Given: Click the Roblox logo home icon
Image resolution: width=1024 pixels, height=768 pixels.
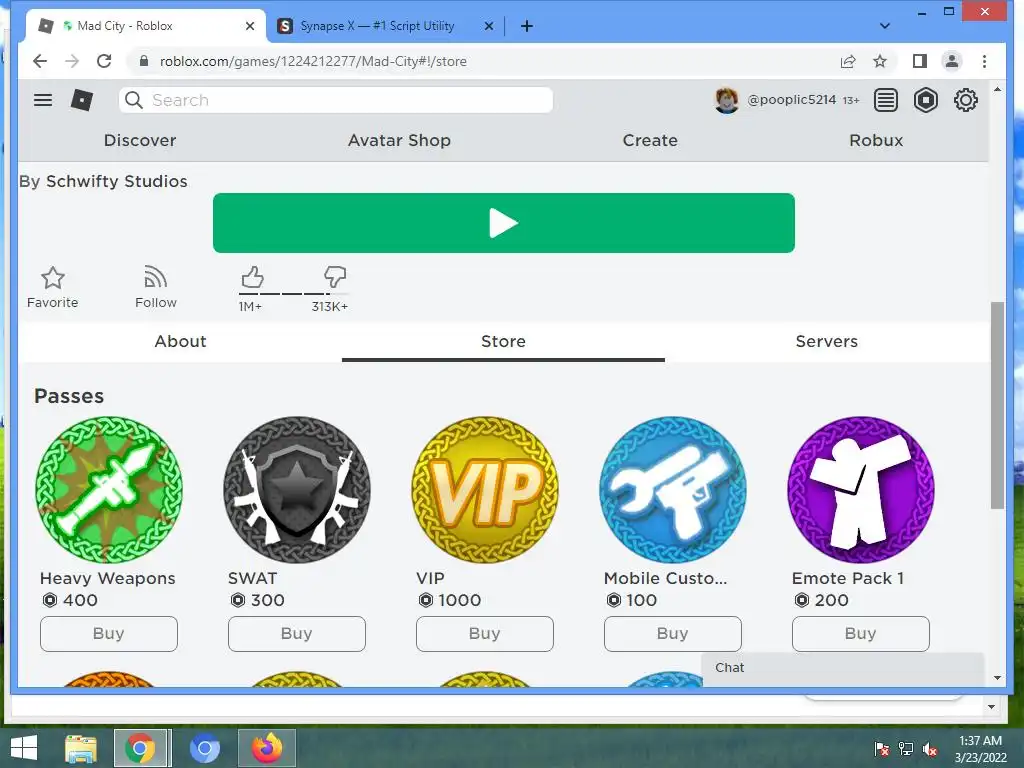Looking at the screenshot, I should (82, 100).
